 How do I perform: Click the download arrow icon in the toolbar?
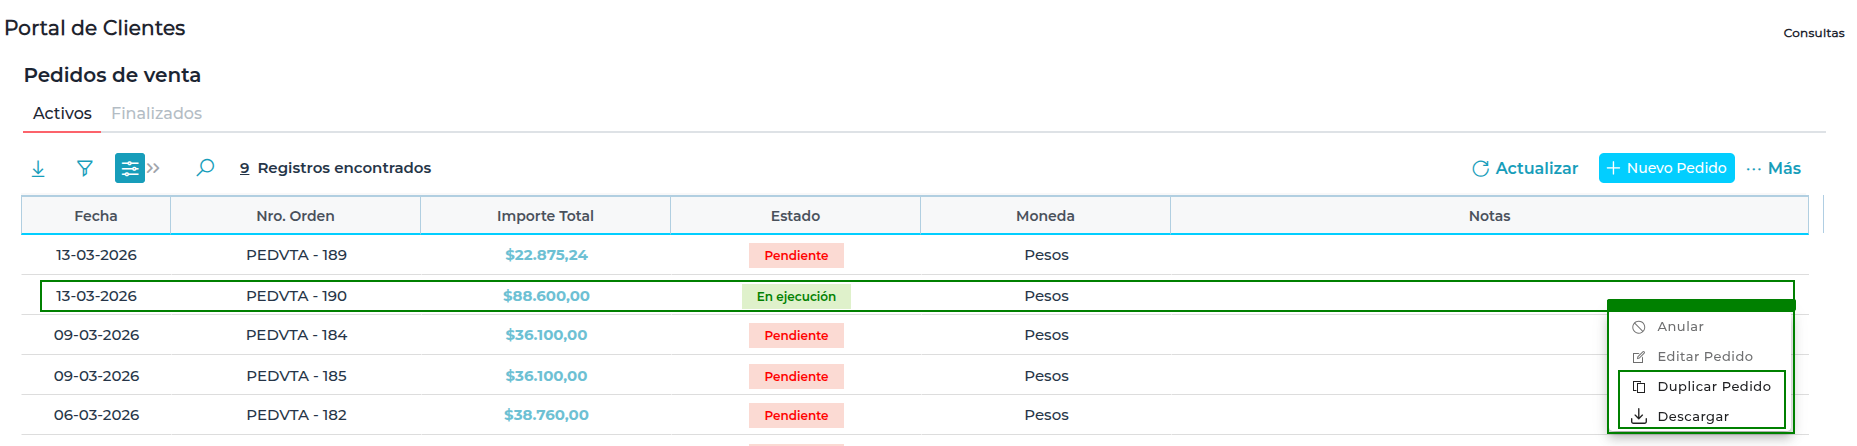click(x=38, y=168)
